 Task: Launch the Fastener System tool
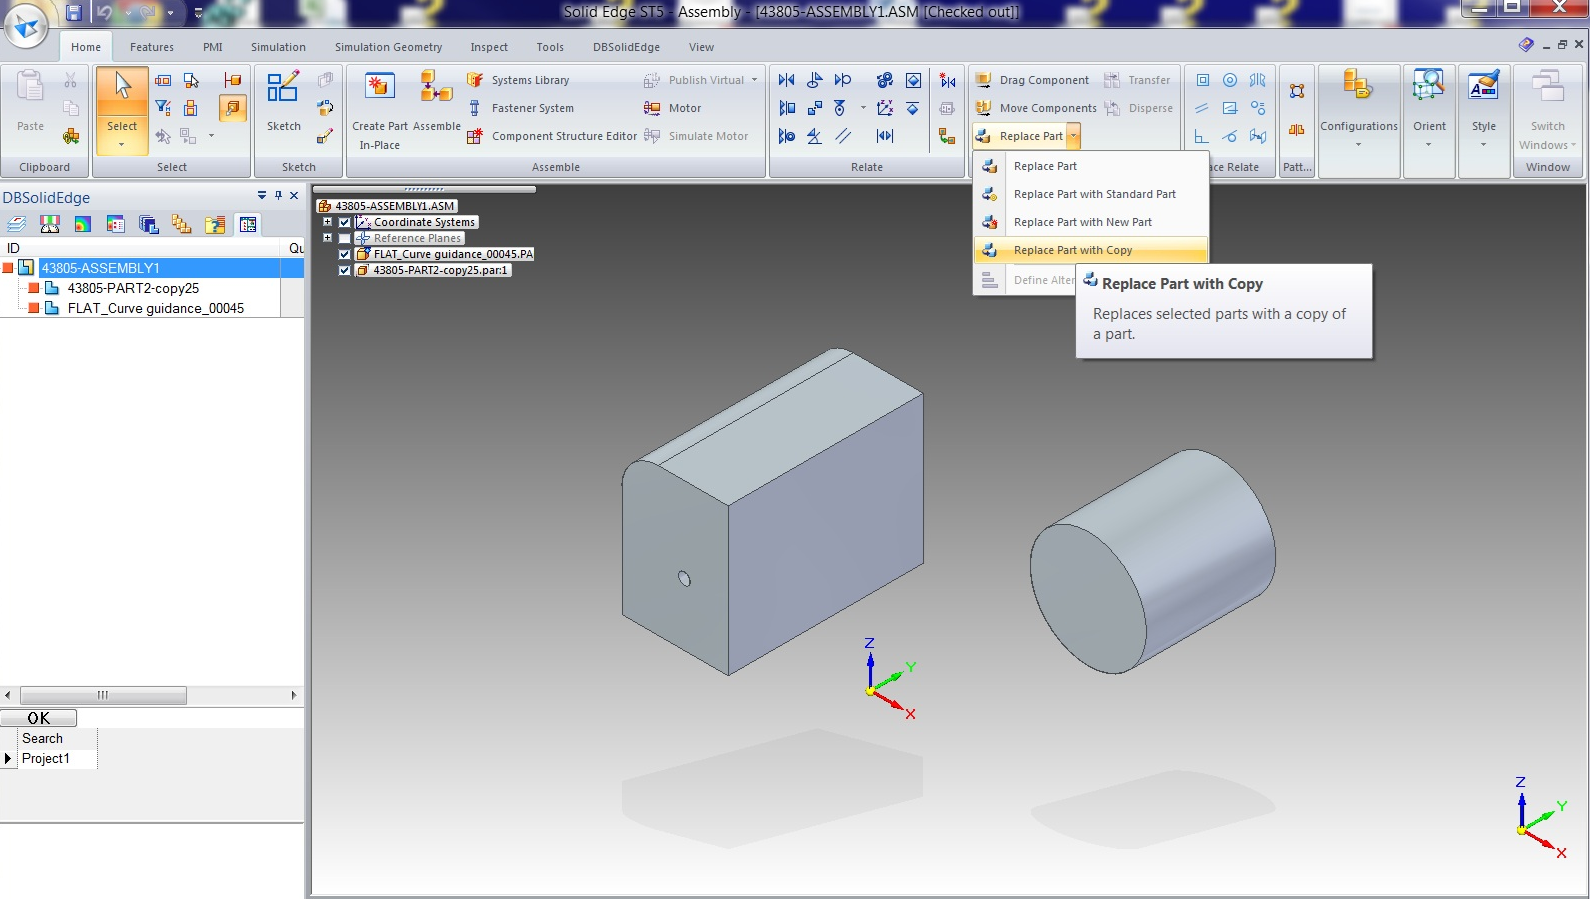coord(475,108)
